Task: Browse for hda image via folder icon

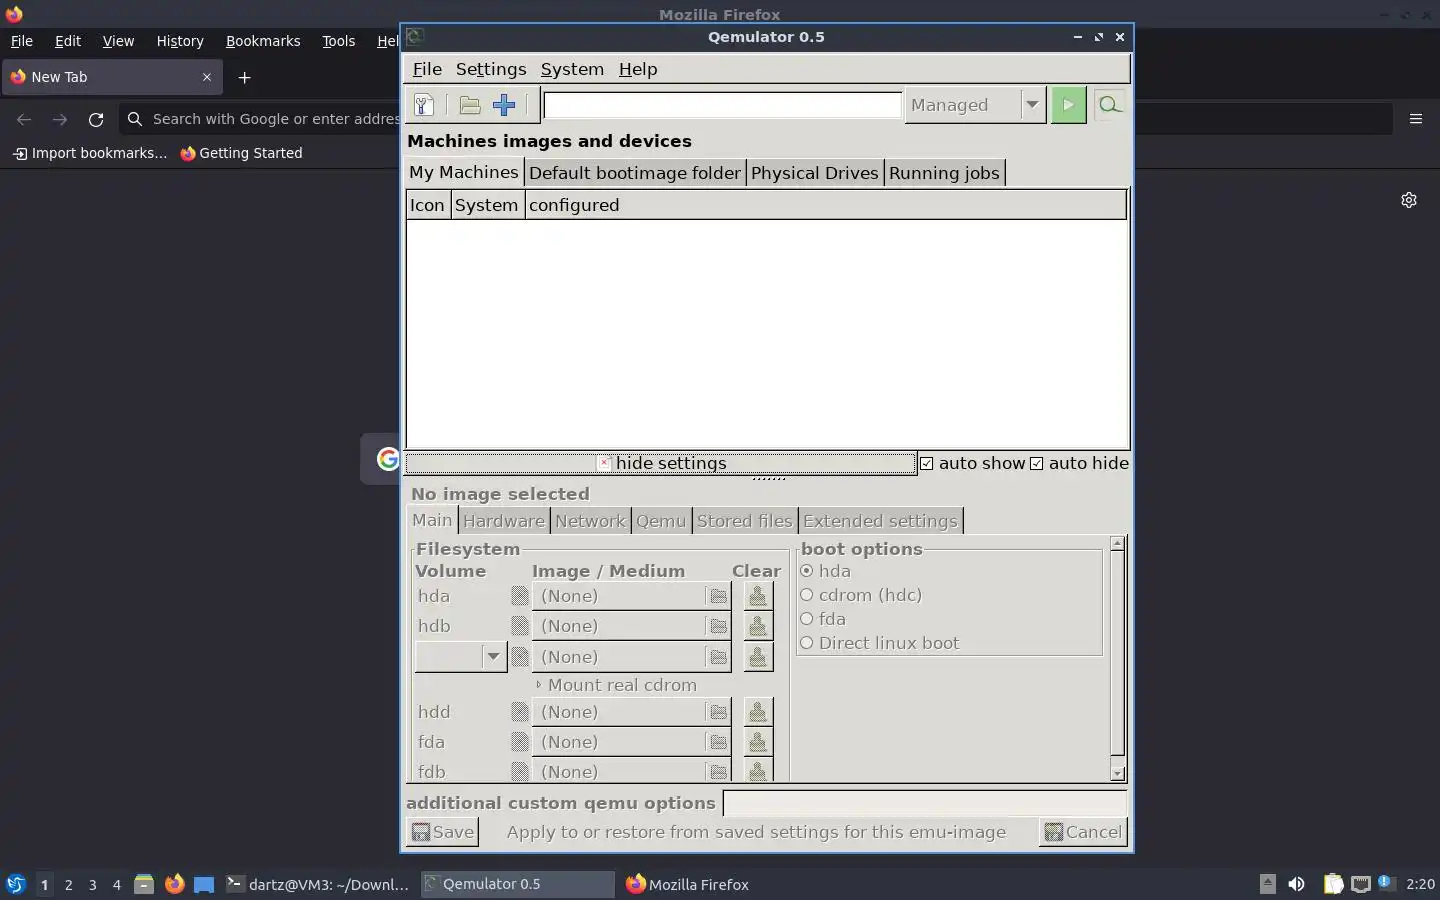Action: 718,596
